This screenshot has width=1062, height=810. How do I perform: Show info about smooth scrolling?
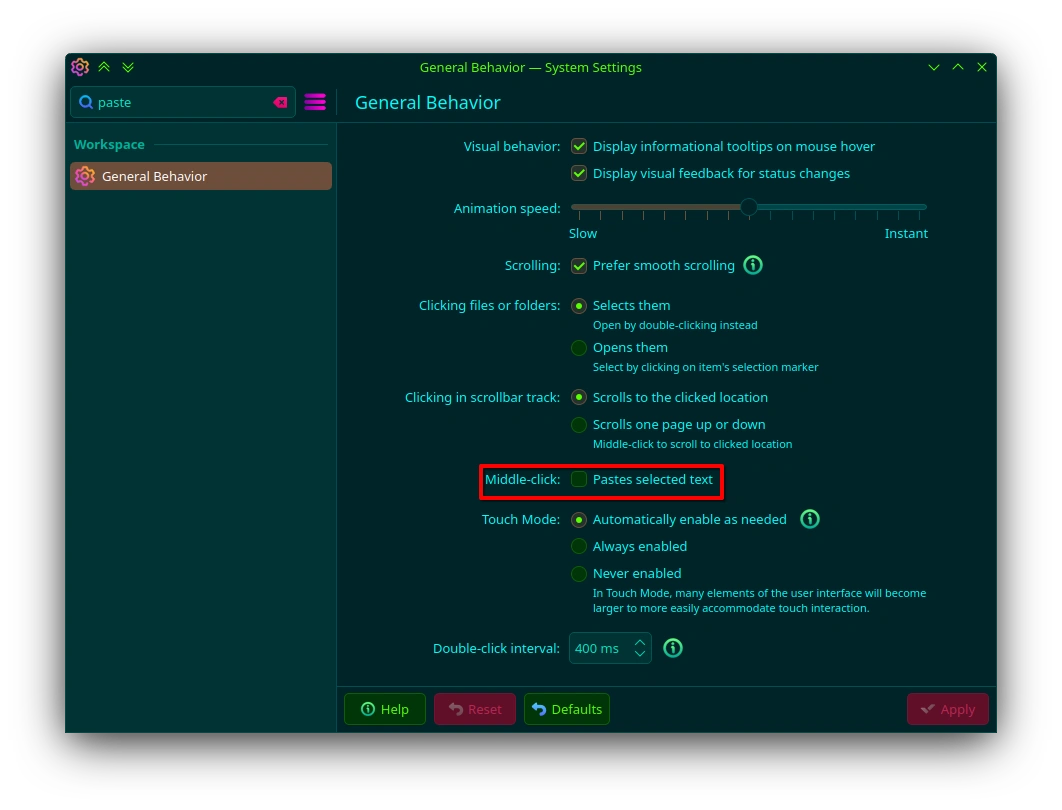point(752,265)
